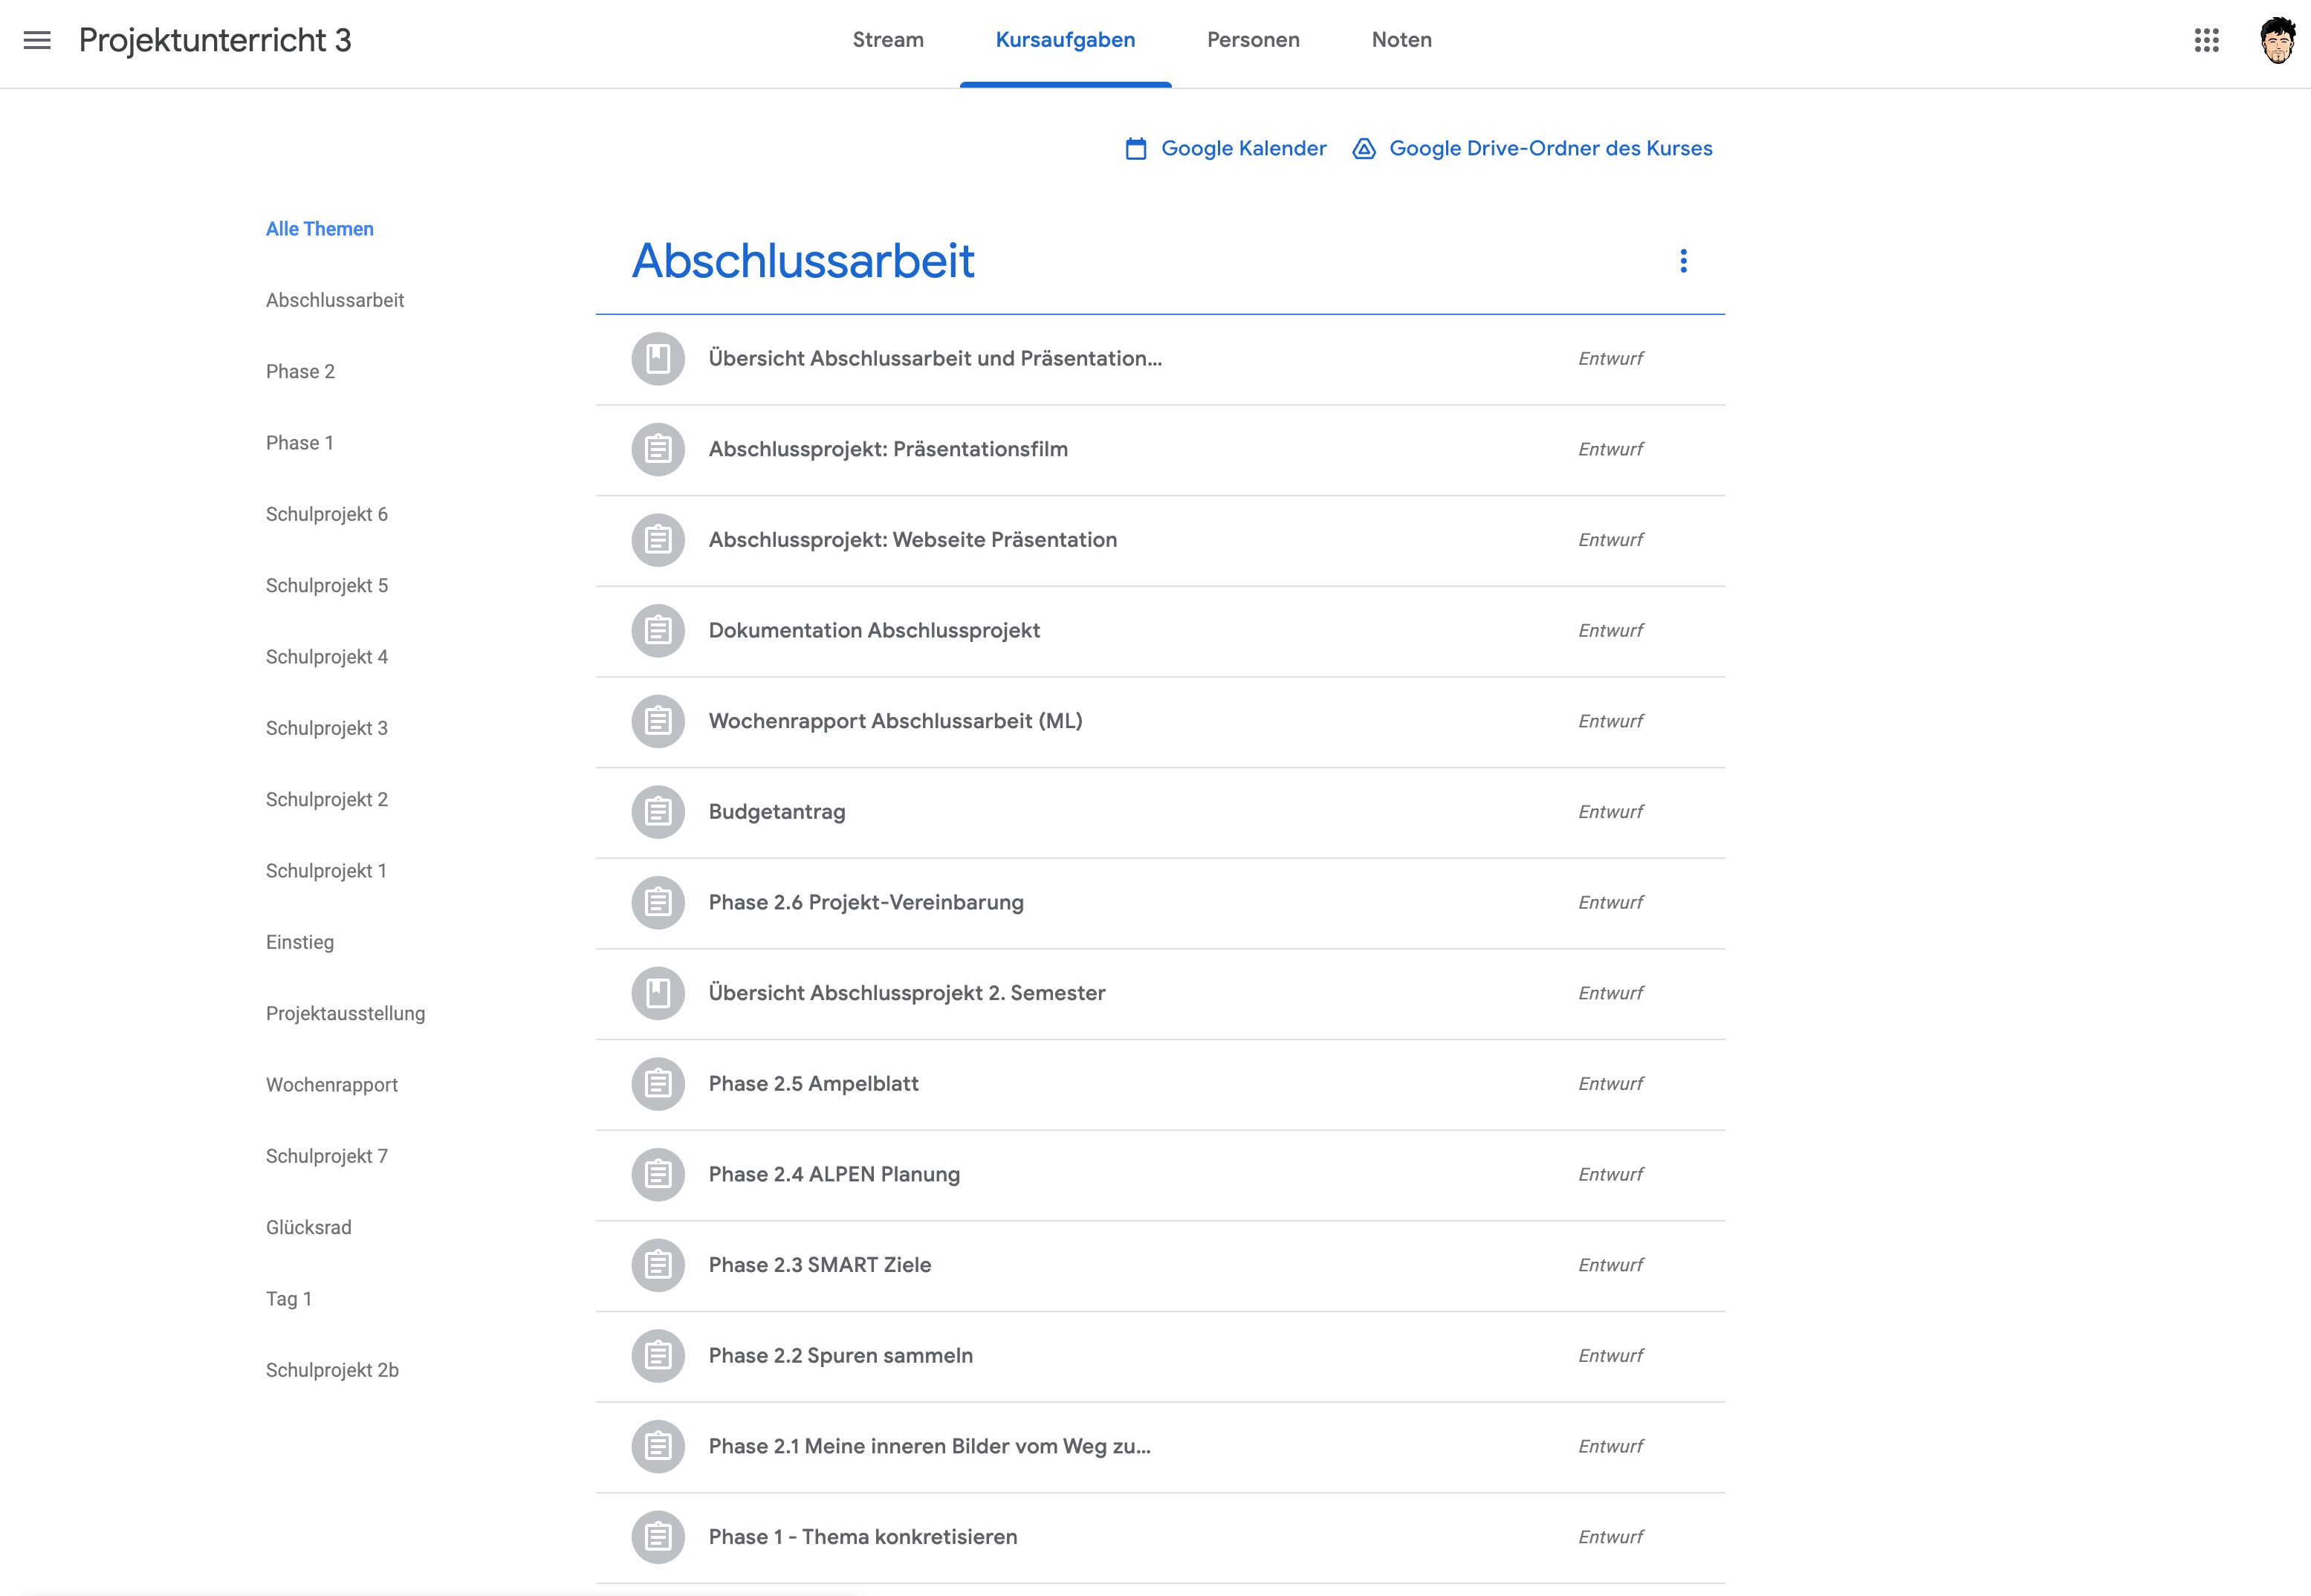Select the Kursaufgaben tab
2311x1596 pixels.
pos(1065,40)
